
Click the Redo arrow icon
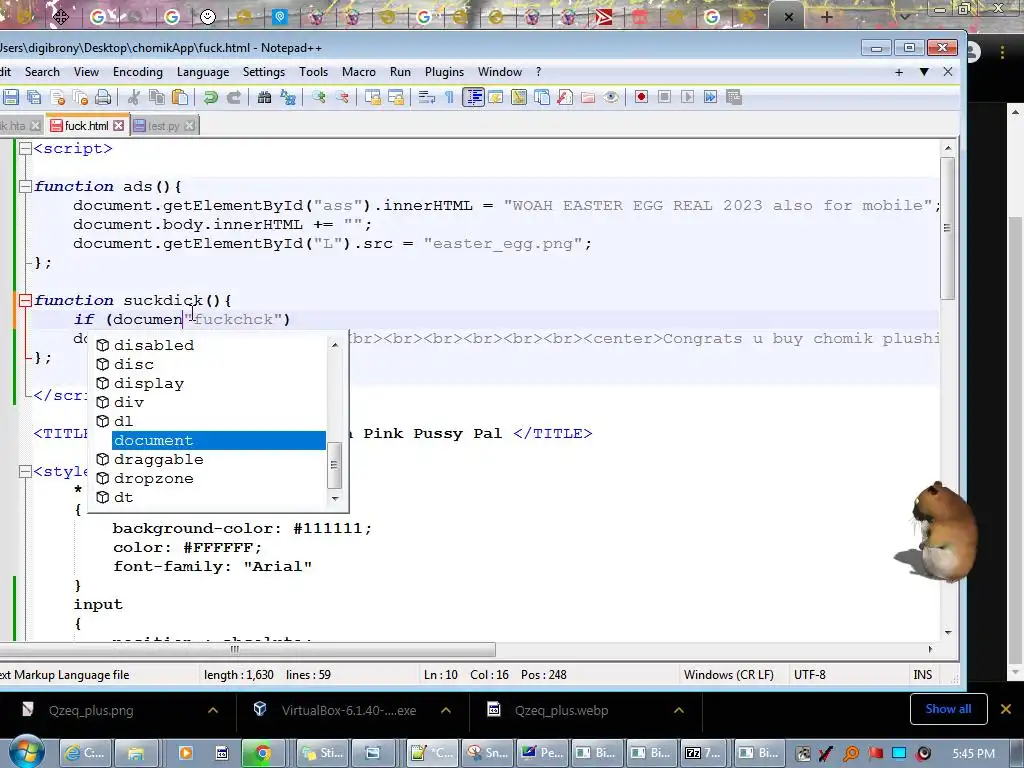click(233, 97)
